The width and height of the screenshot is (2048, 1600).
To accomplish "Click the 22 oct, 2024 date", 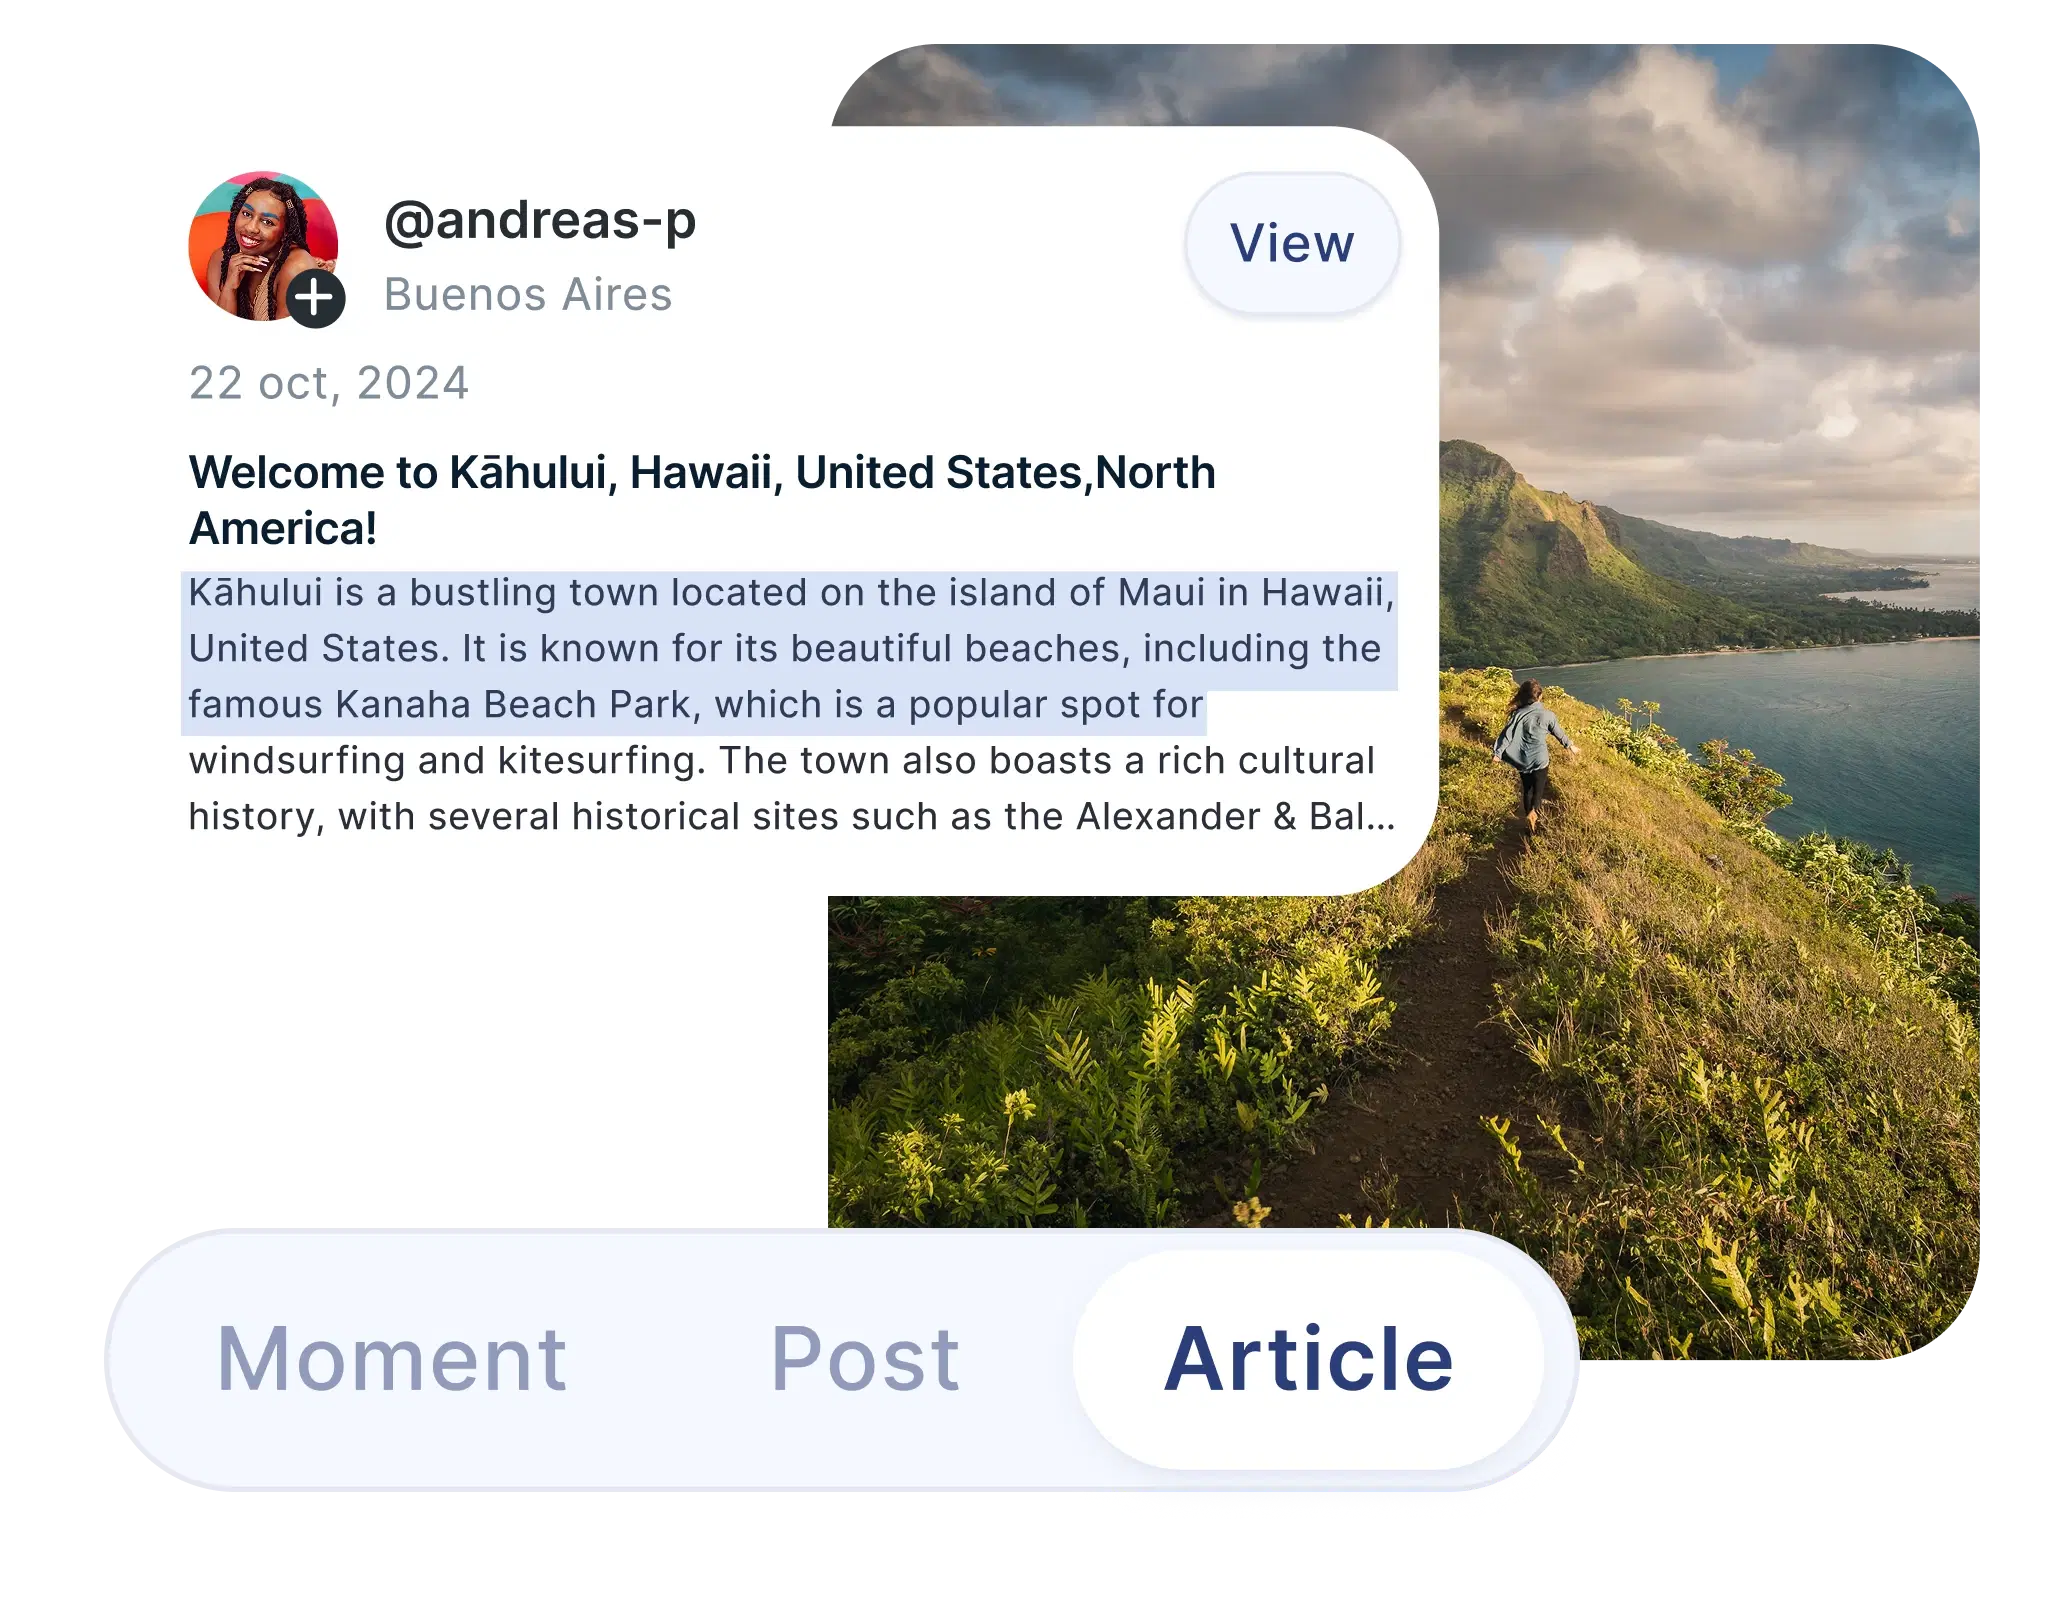I will click(x=329, y=383).
